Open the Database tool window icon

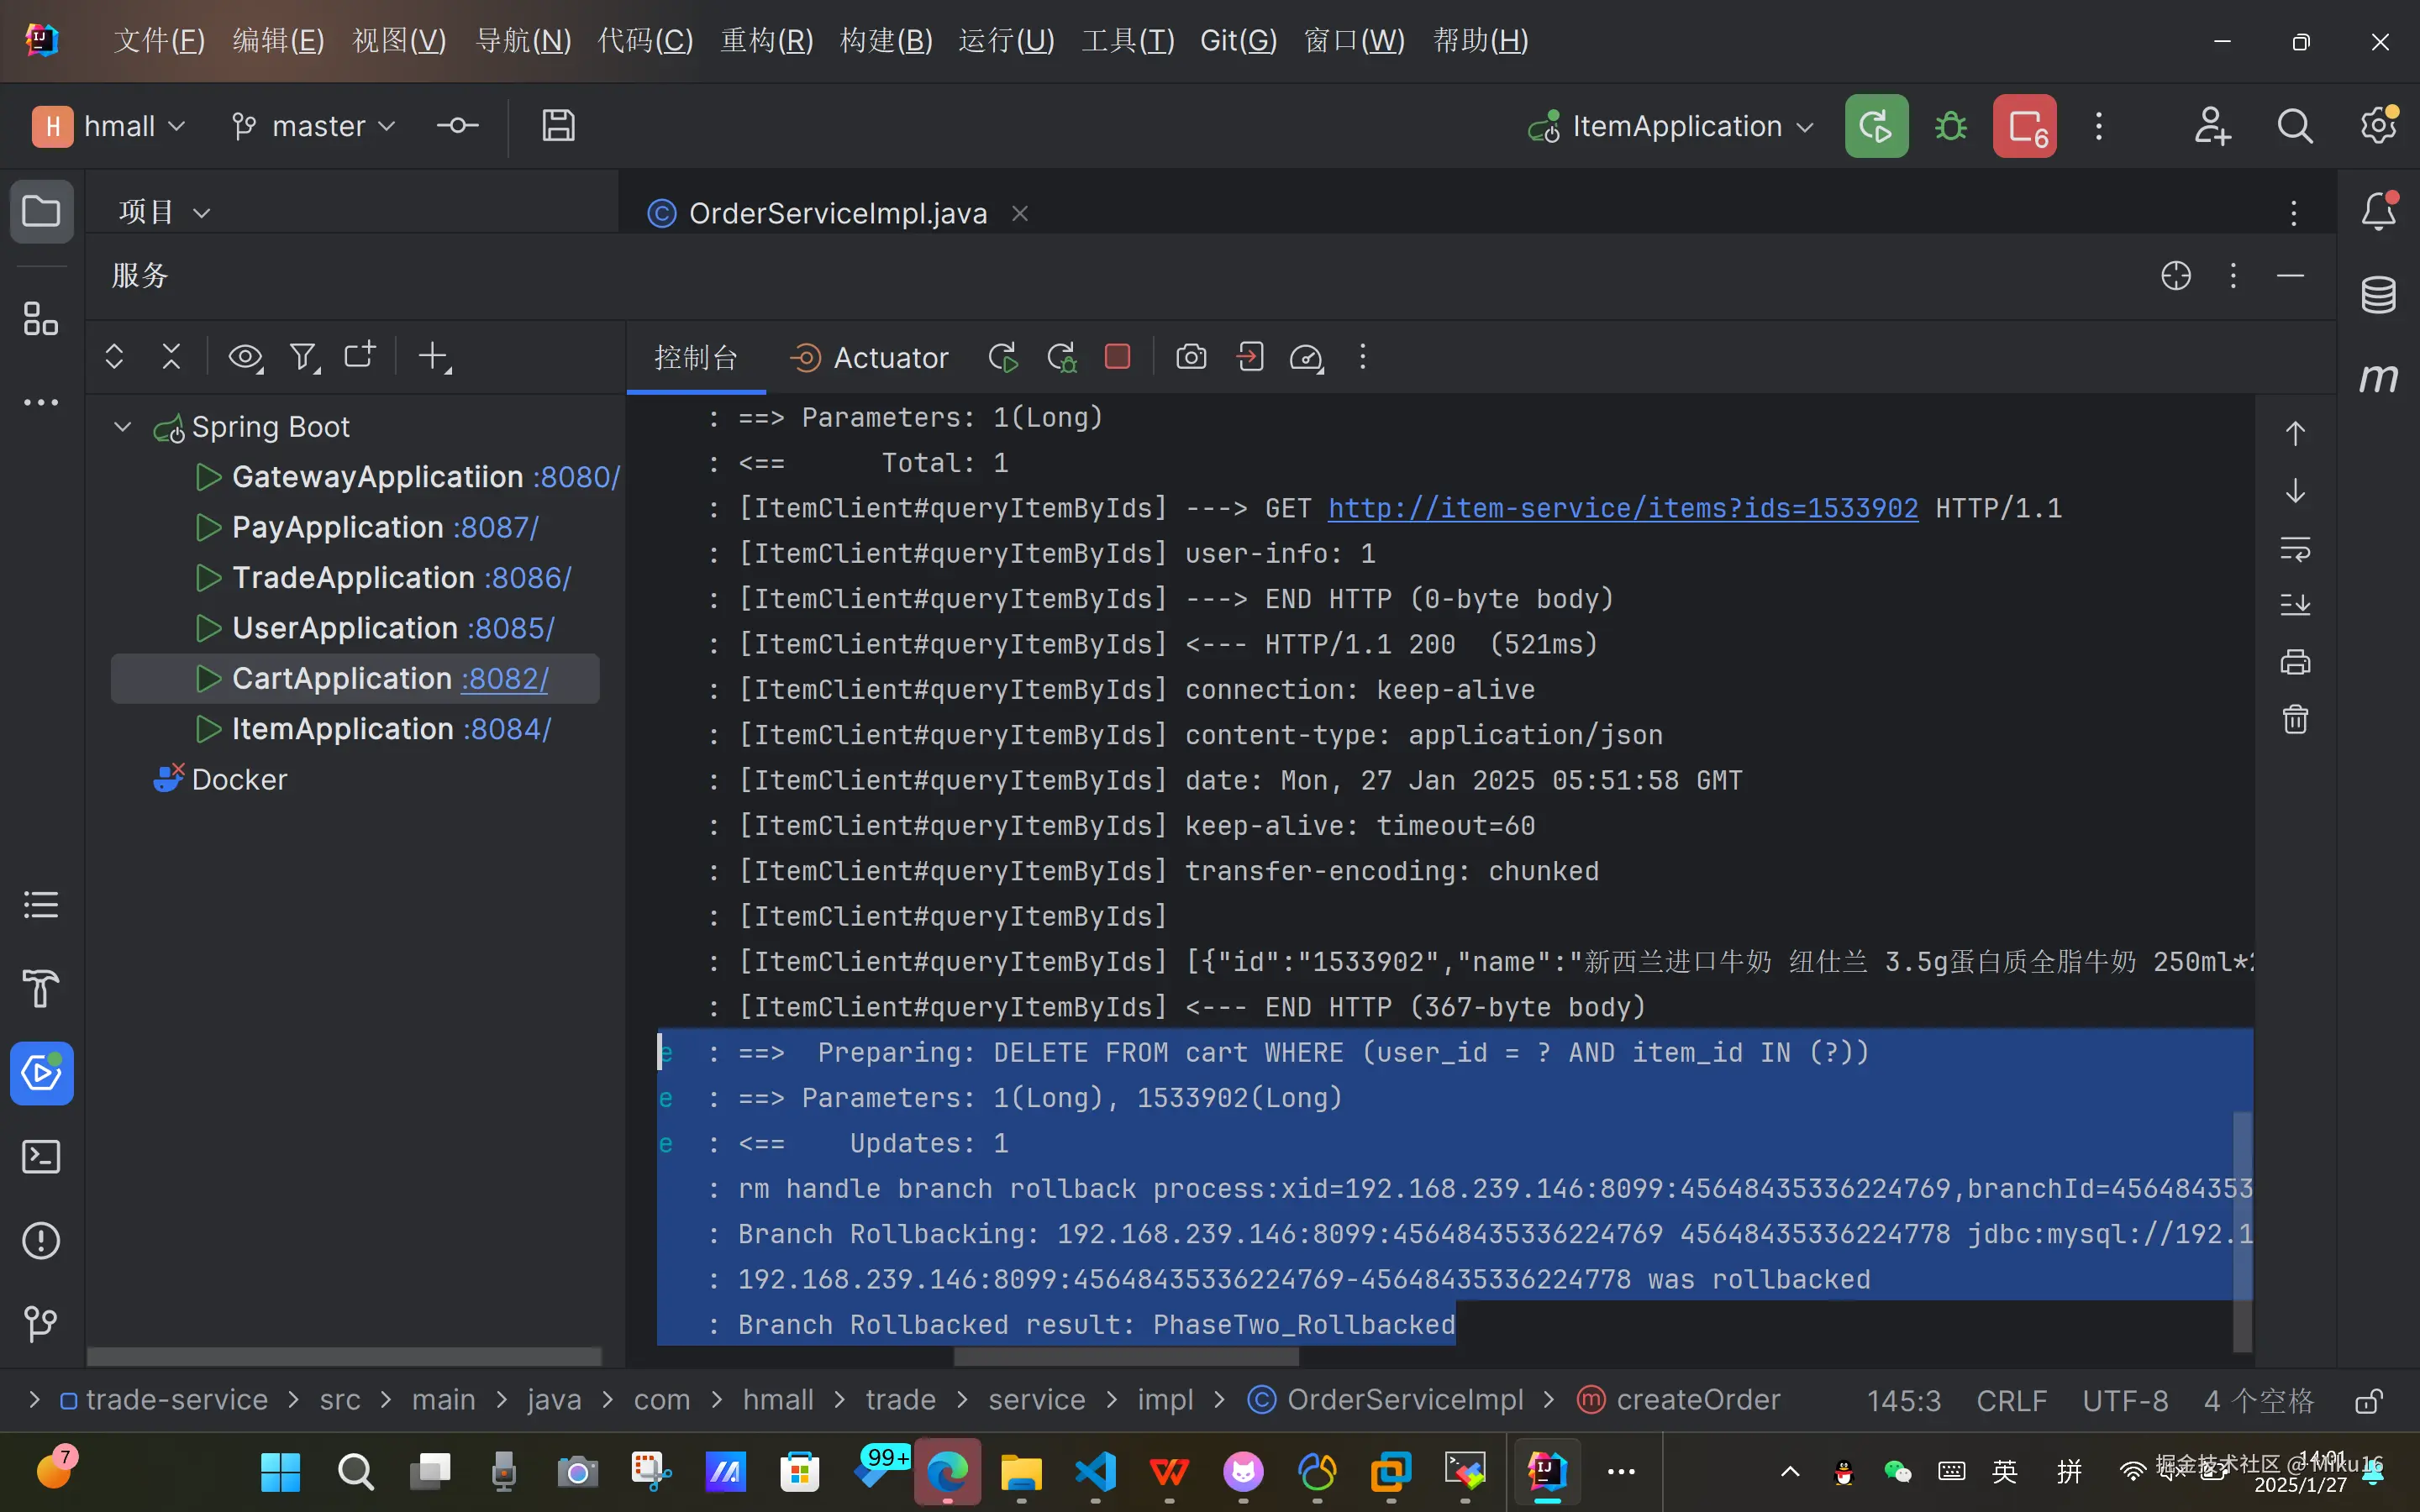tap(2378, 295)
